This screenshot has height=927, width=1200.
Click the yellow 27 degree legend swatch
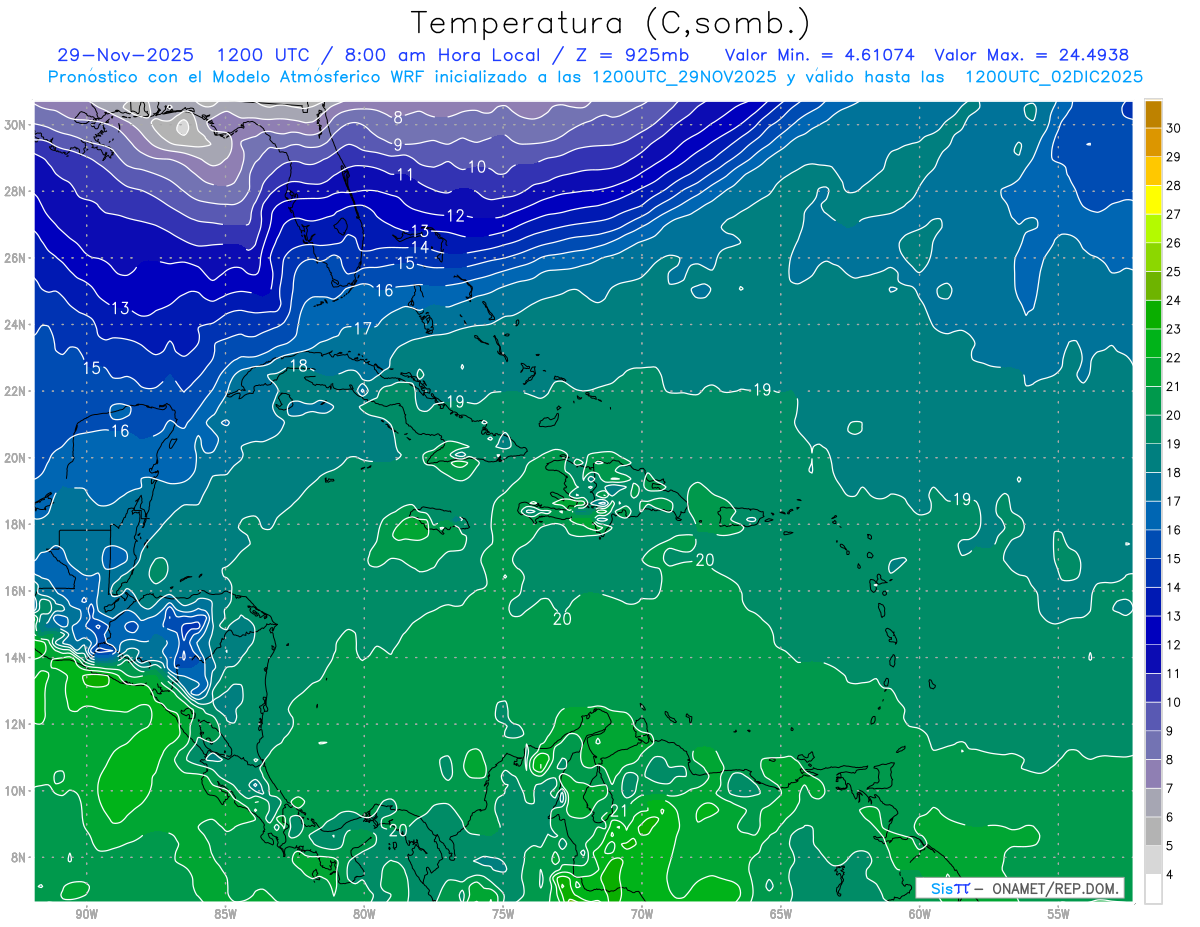pyautogui.click(x=1153, y=200)
